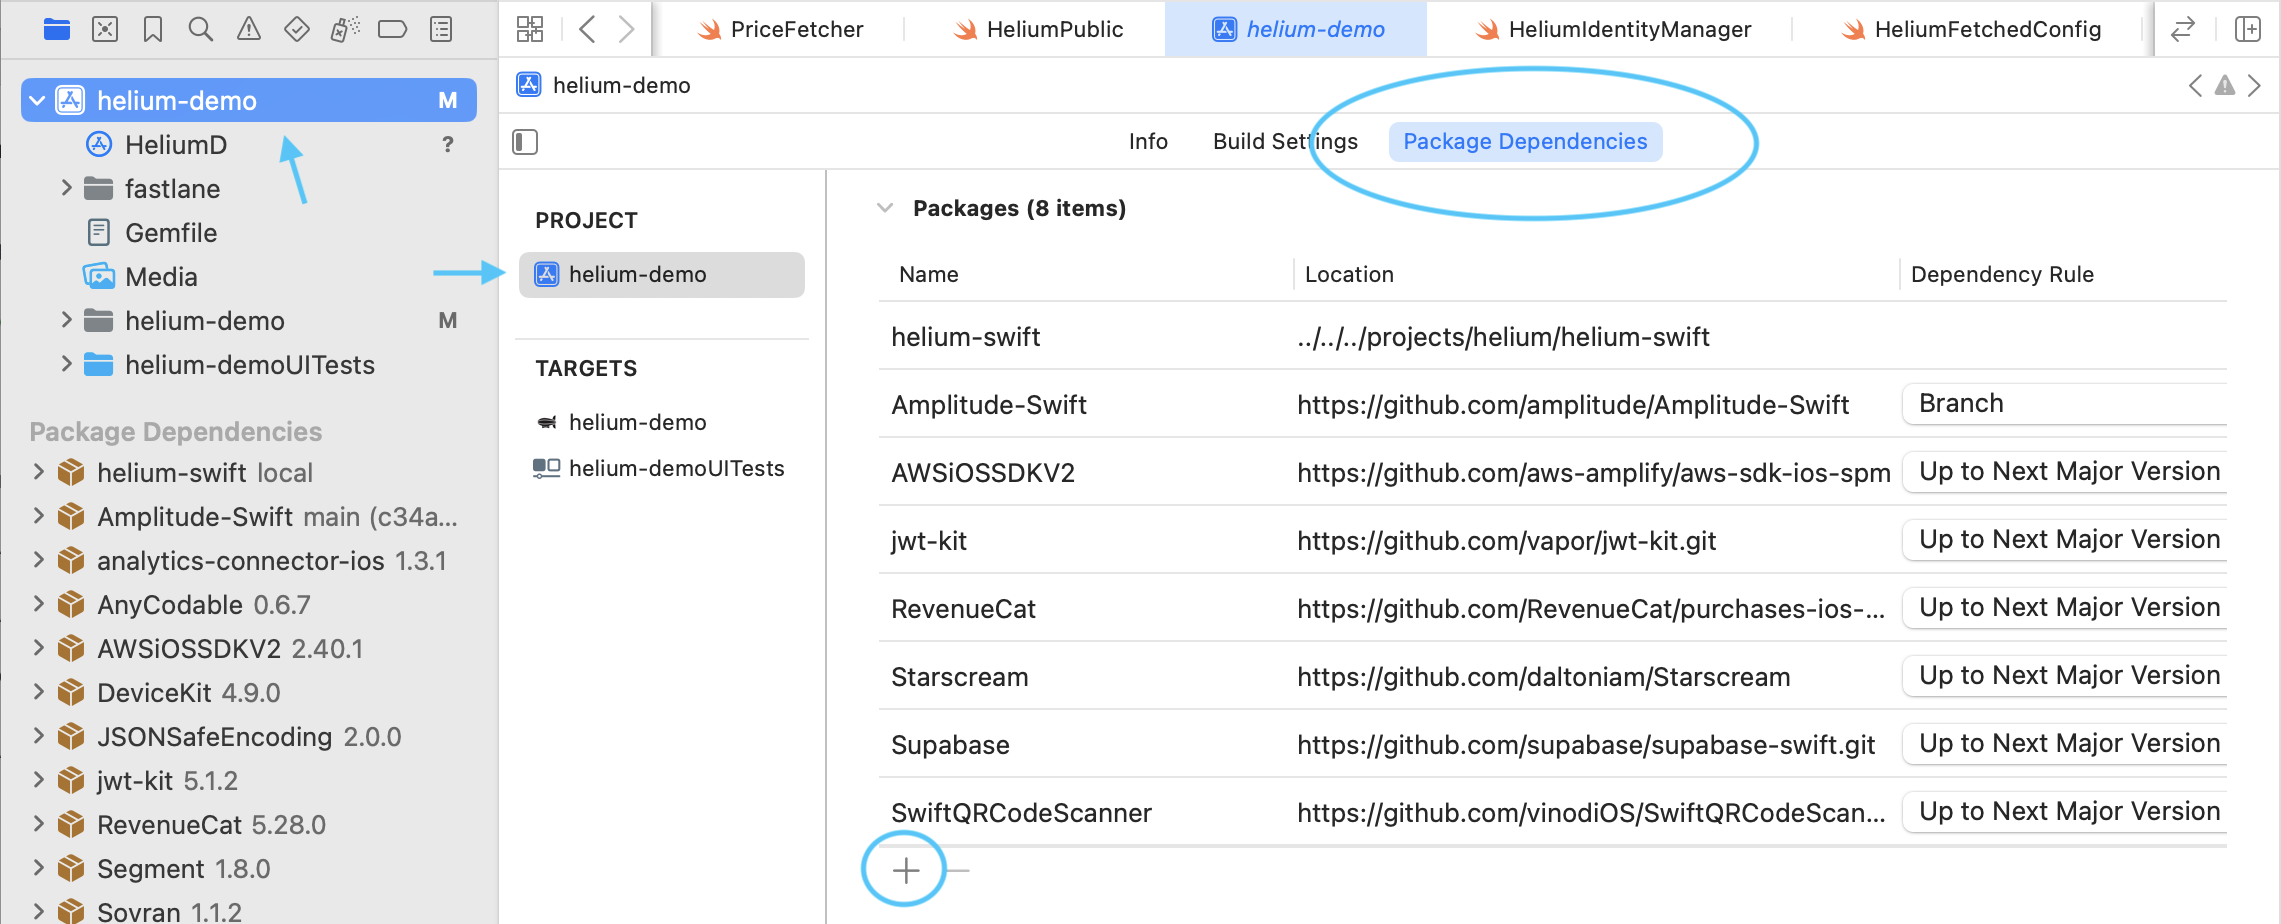Open the Report navigator icon
2281x924 pixels.
point(441,29)
